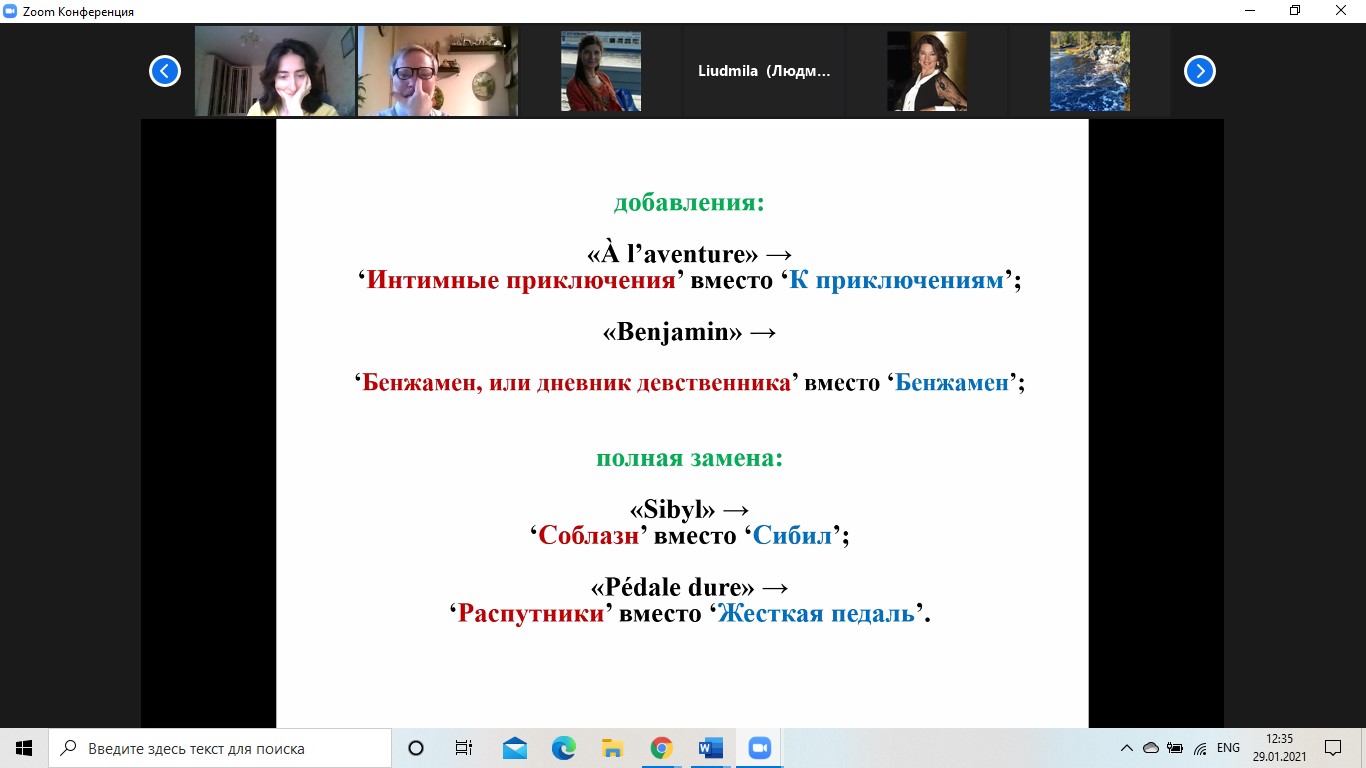
Task: Click 'Жесткая педаль' blue text
Action: point(816,613)
